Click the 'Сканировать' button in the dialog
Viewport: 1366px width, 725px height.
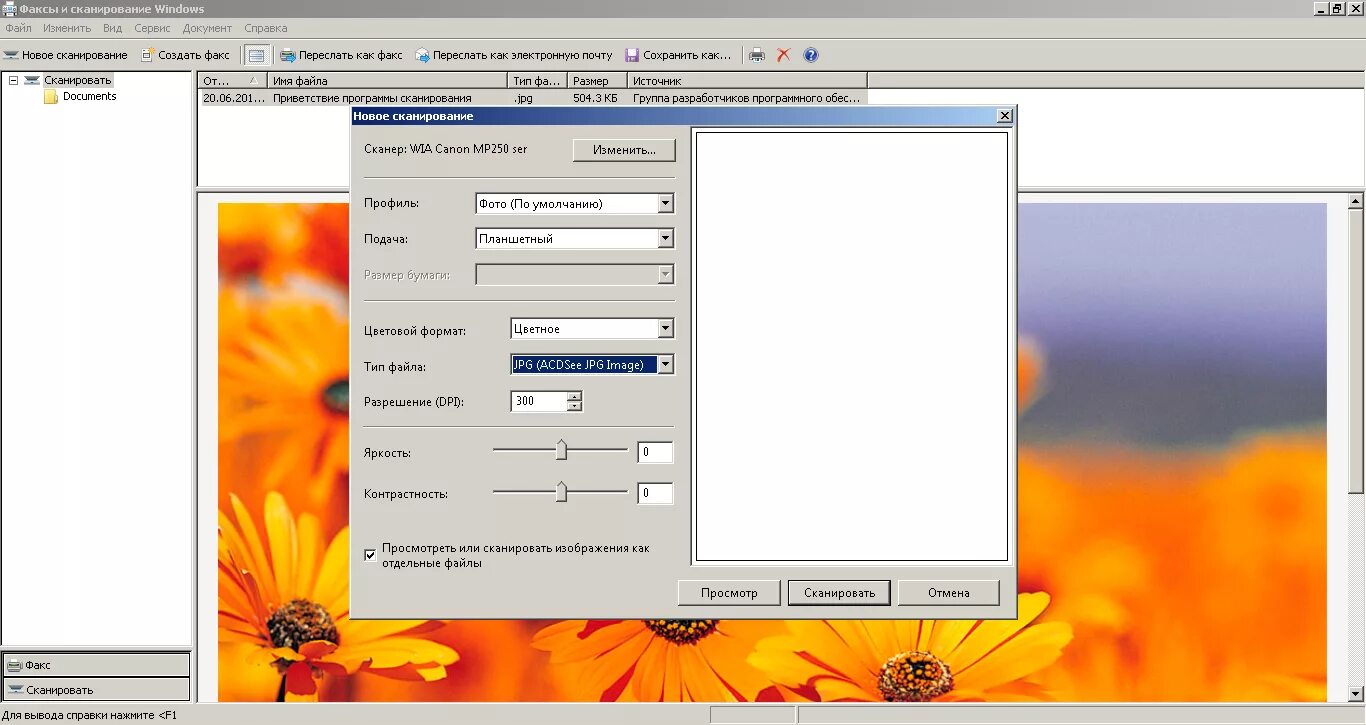coord(839,593)
